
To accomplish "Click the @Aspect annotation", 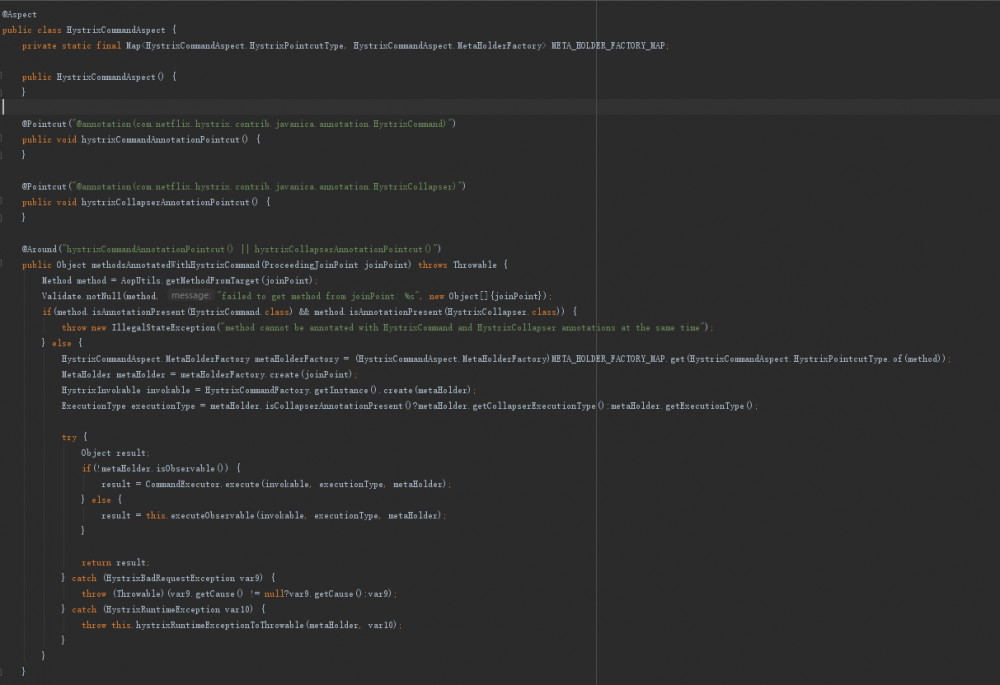I will click(19, 14).
